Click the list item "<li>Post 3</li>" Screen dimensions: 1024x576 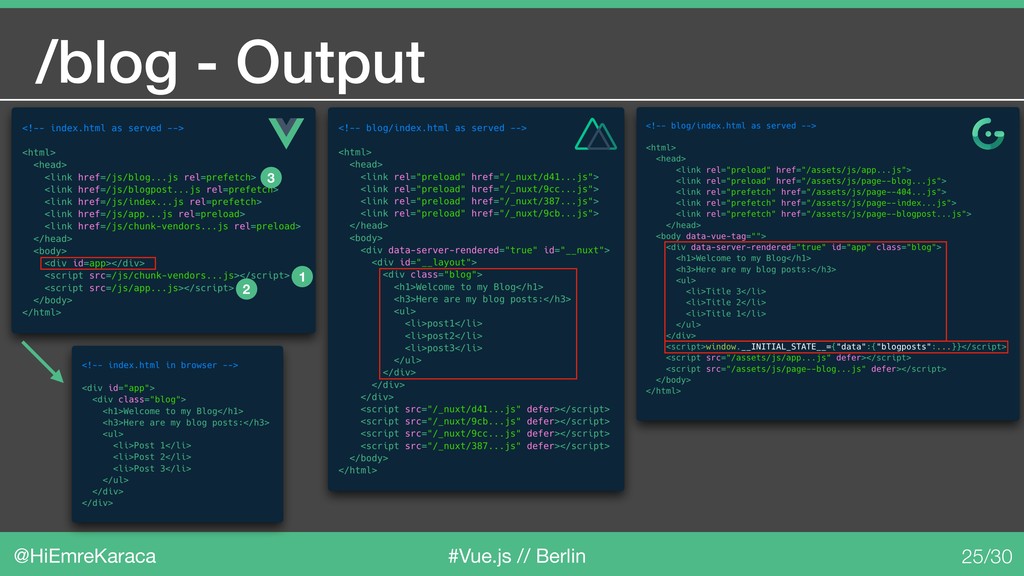[152, 468]
